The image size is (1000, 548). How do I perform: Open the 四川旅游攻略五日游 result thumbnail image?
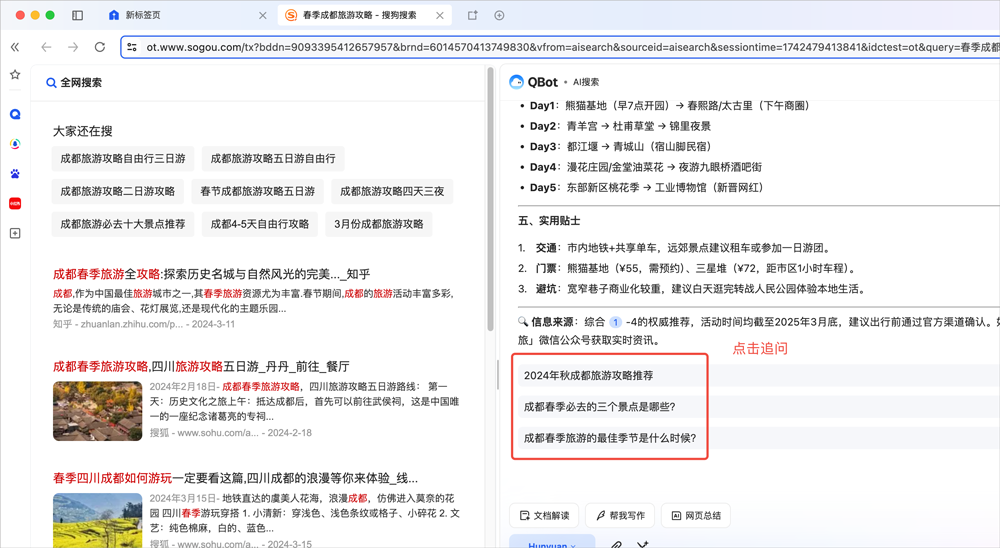click(97, 410)
